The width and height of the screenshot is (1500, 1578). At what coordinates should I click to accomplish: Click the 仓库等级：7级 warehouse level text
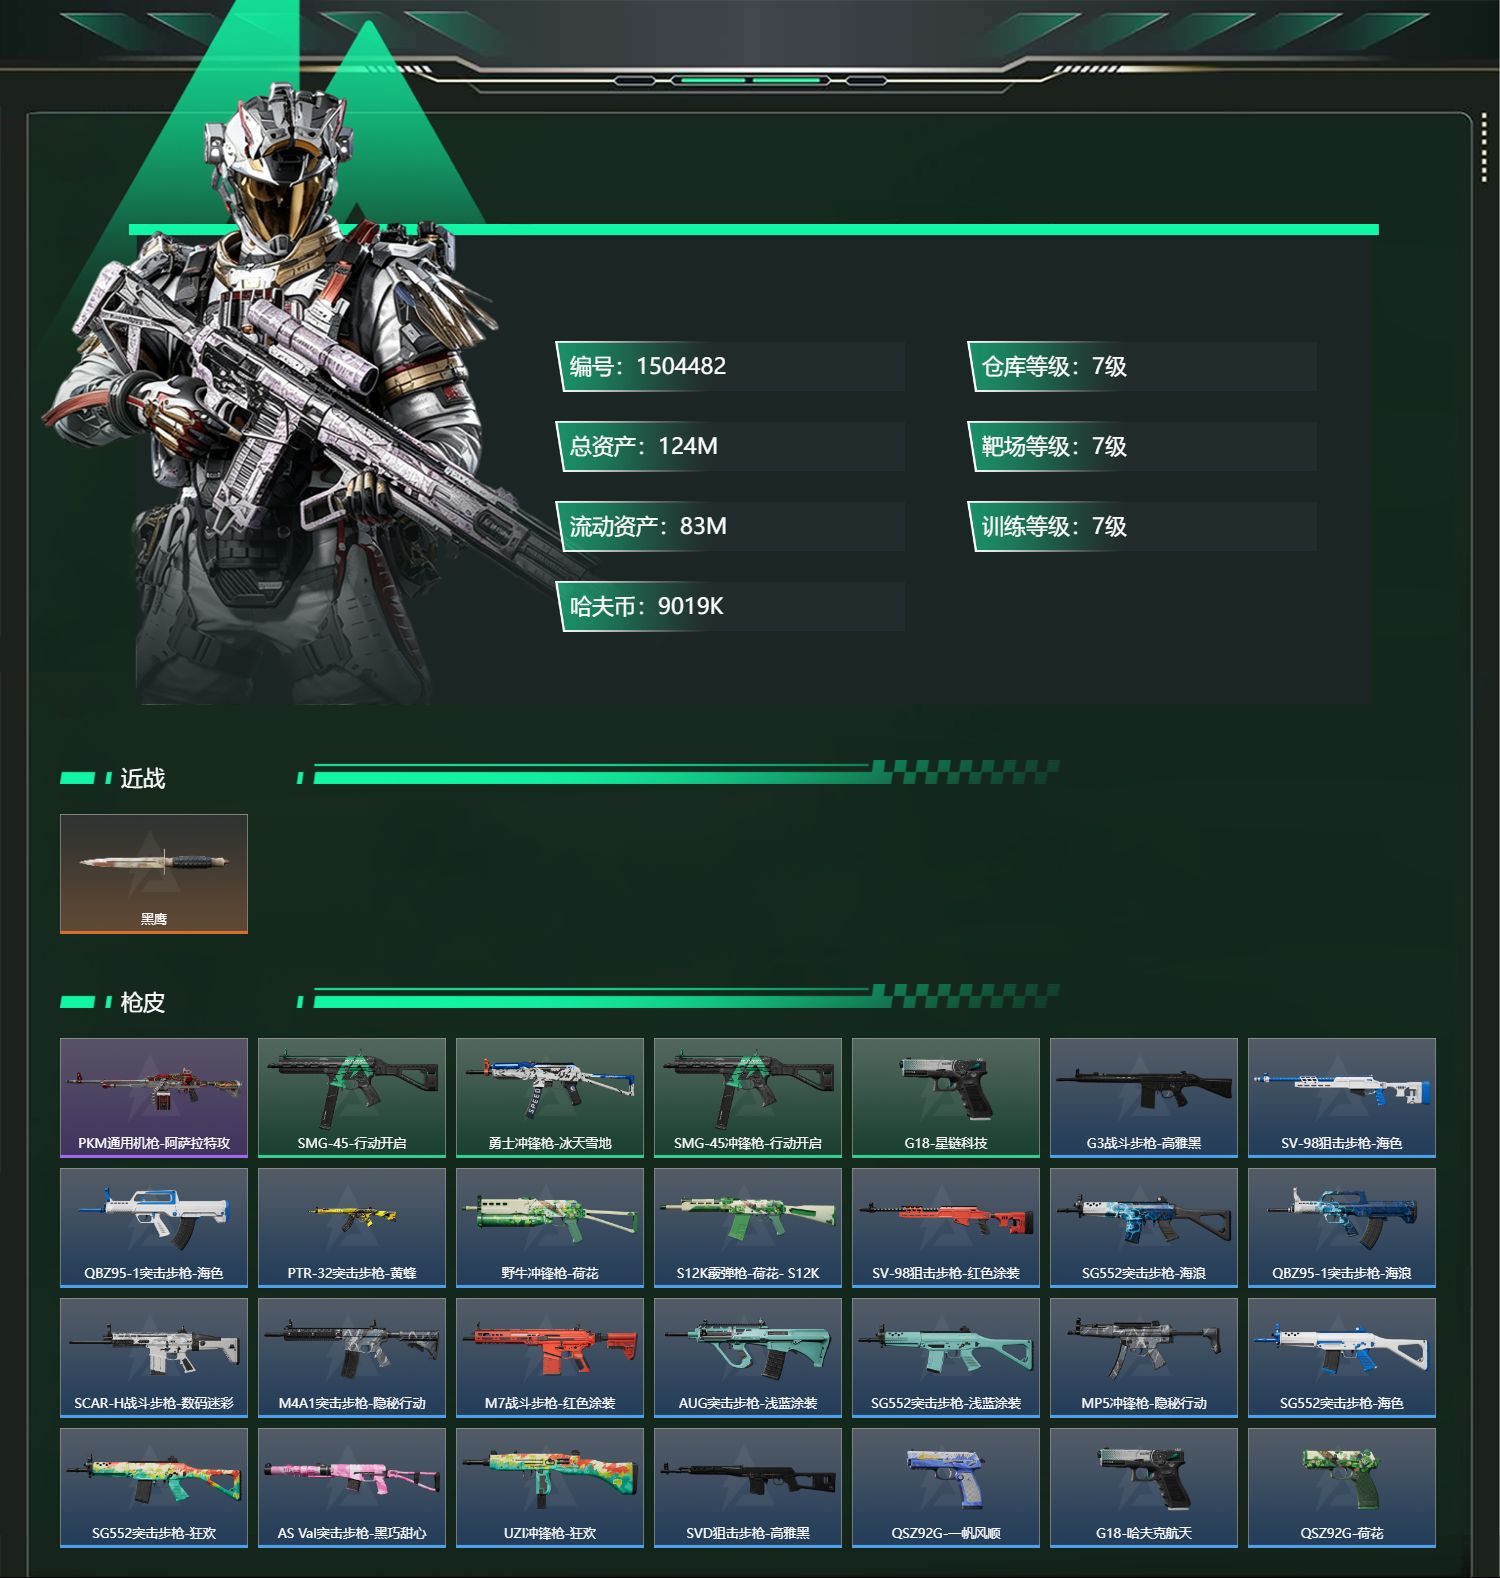pyautogui.click(x=1054, y=366)
